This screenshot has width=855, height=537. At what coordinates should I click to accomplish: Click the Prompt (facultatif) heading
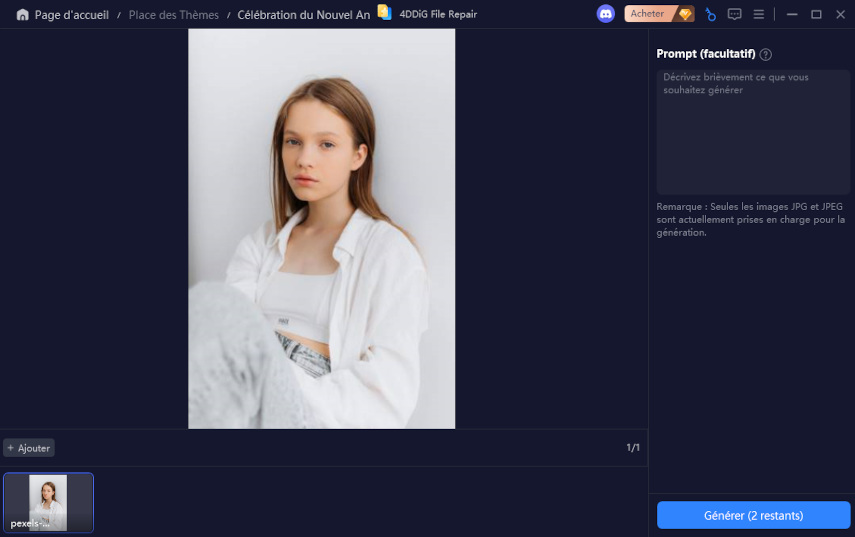coord(706,54)
